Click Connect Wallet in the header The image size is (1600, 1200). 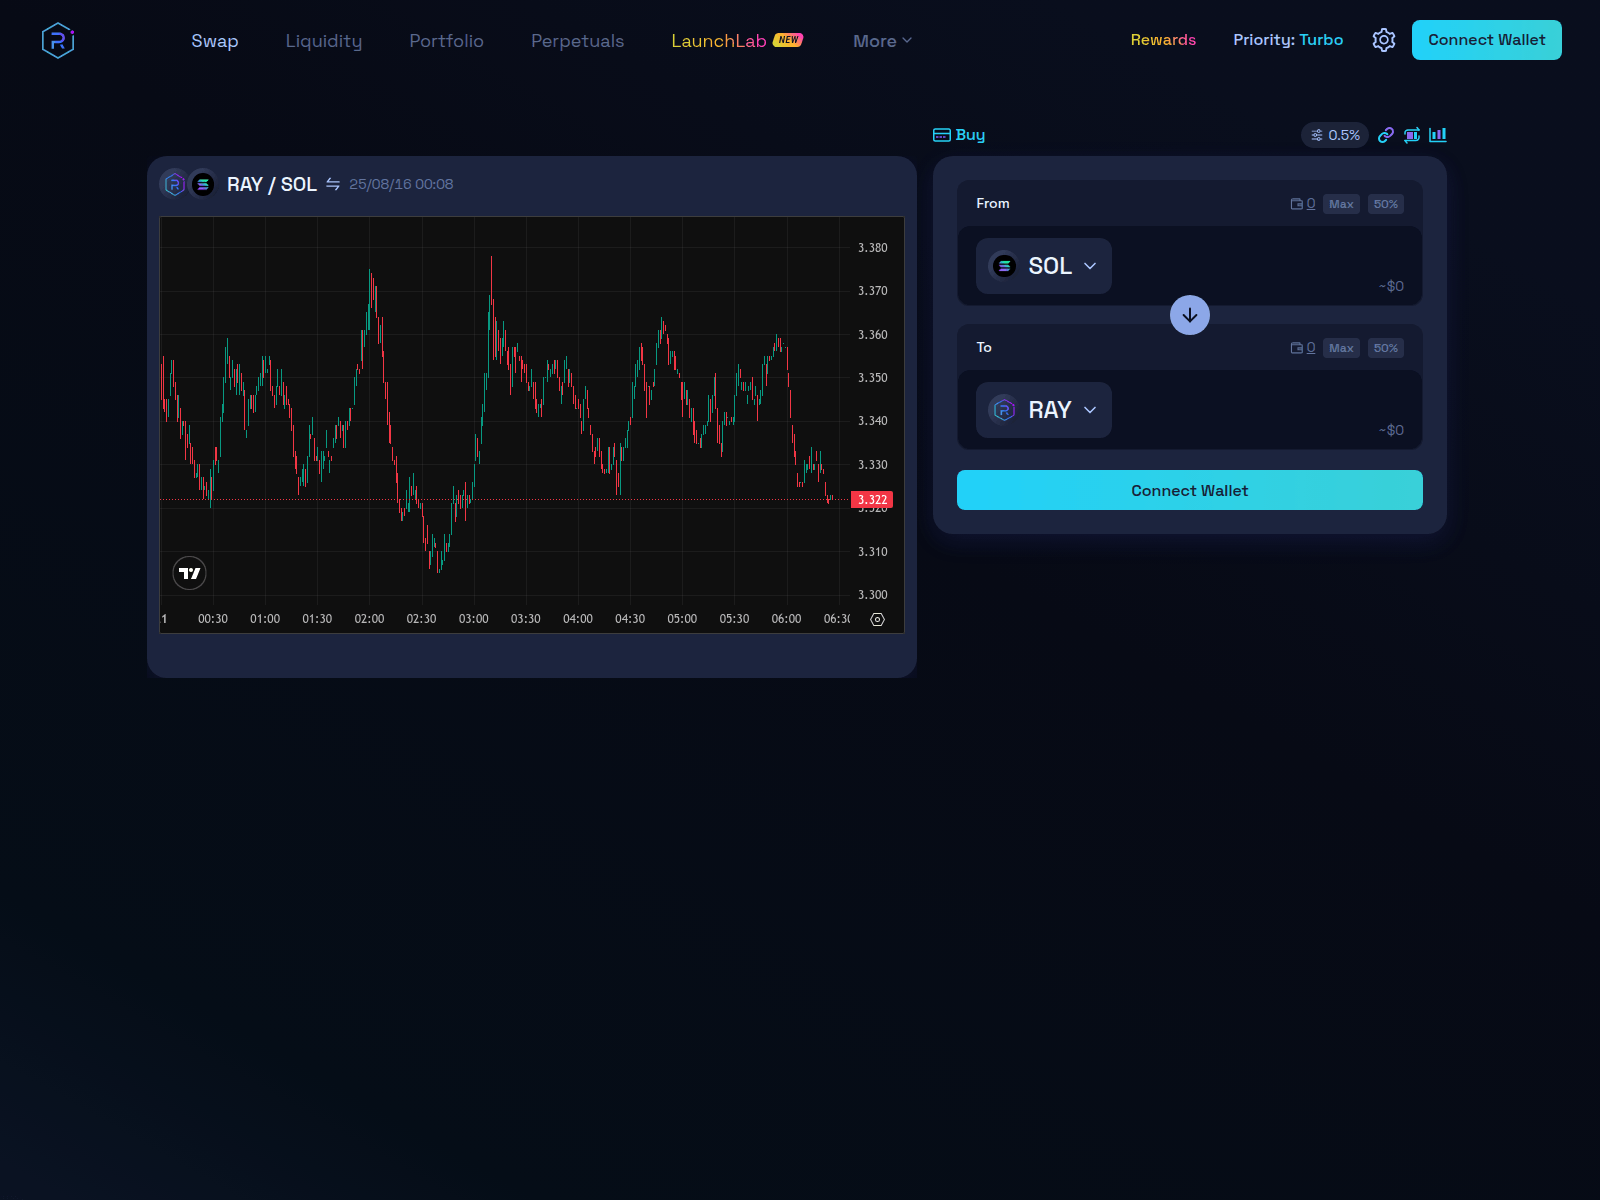pos(1486,40)
